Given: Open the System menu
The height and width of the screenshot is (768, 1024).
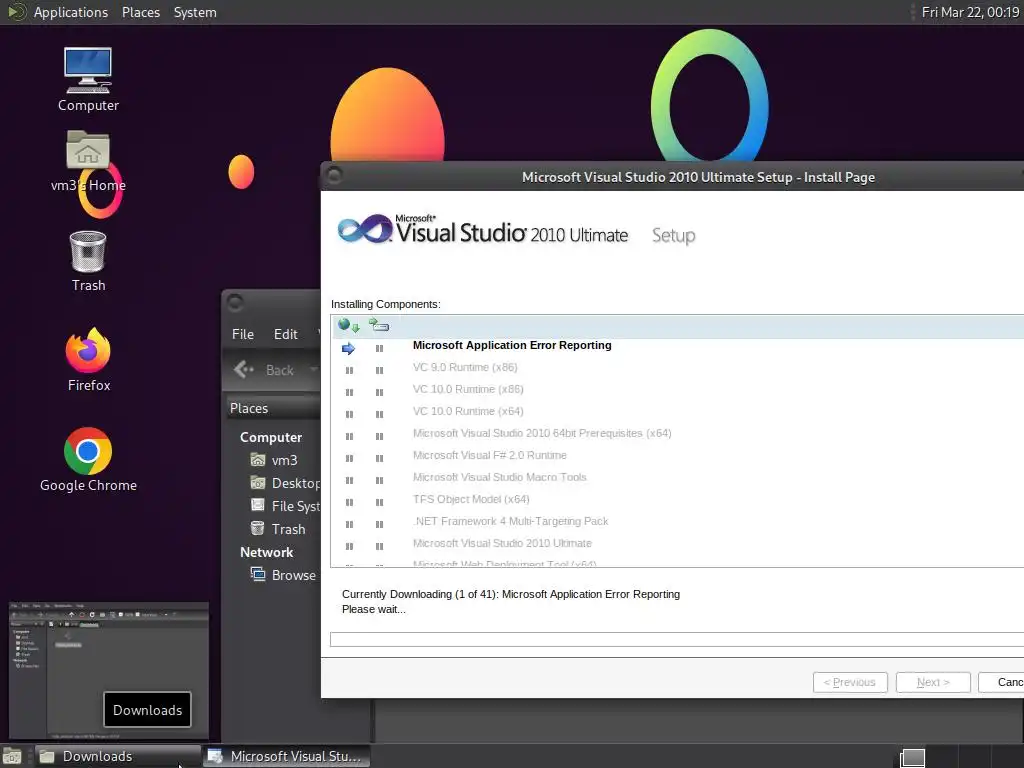Looking at the screenshot, I should click(x=195, y=12).
